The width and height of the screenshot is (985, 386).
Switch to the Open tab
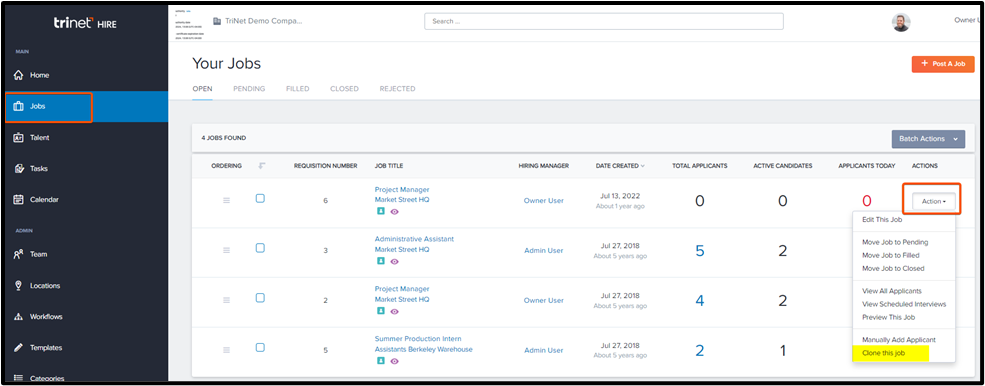(x=202, y=89)
